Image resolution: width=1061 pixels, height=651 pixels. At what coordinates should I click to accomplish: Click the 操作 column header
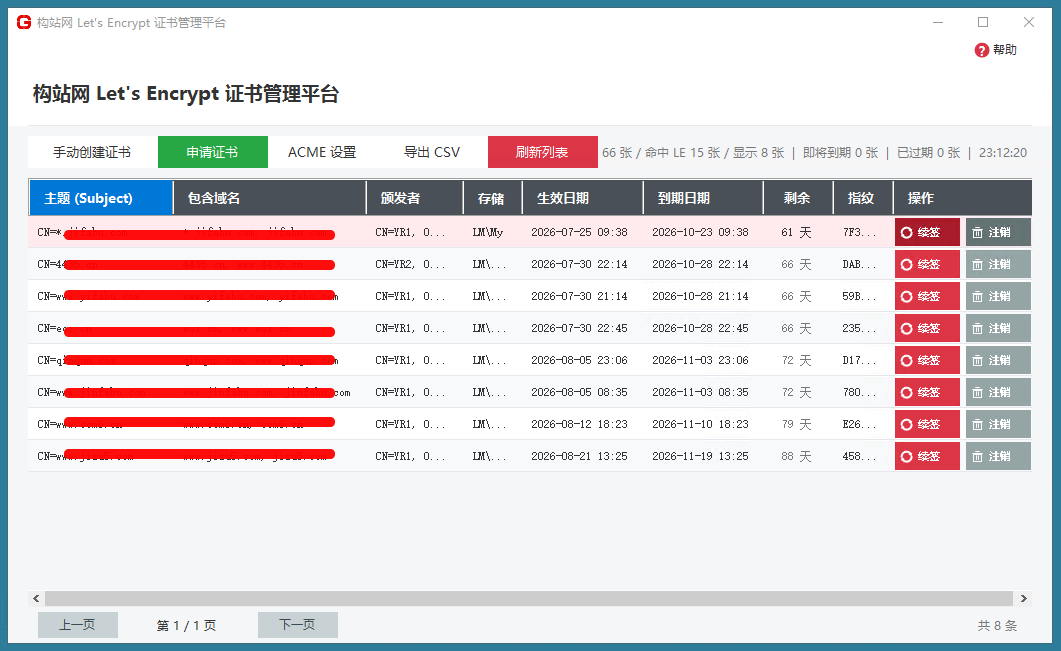pos(963,198)
